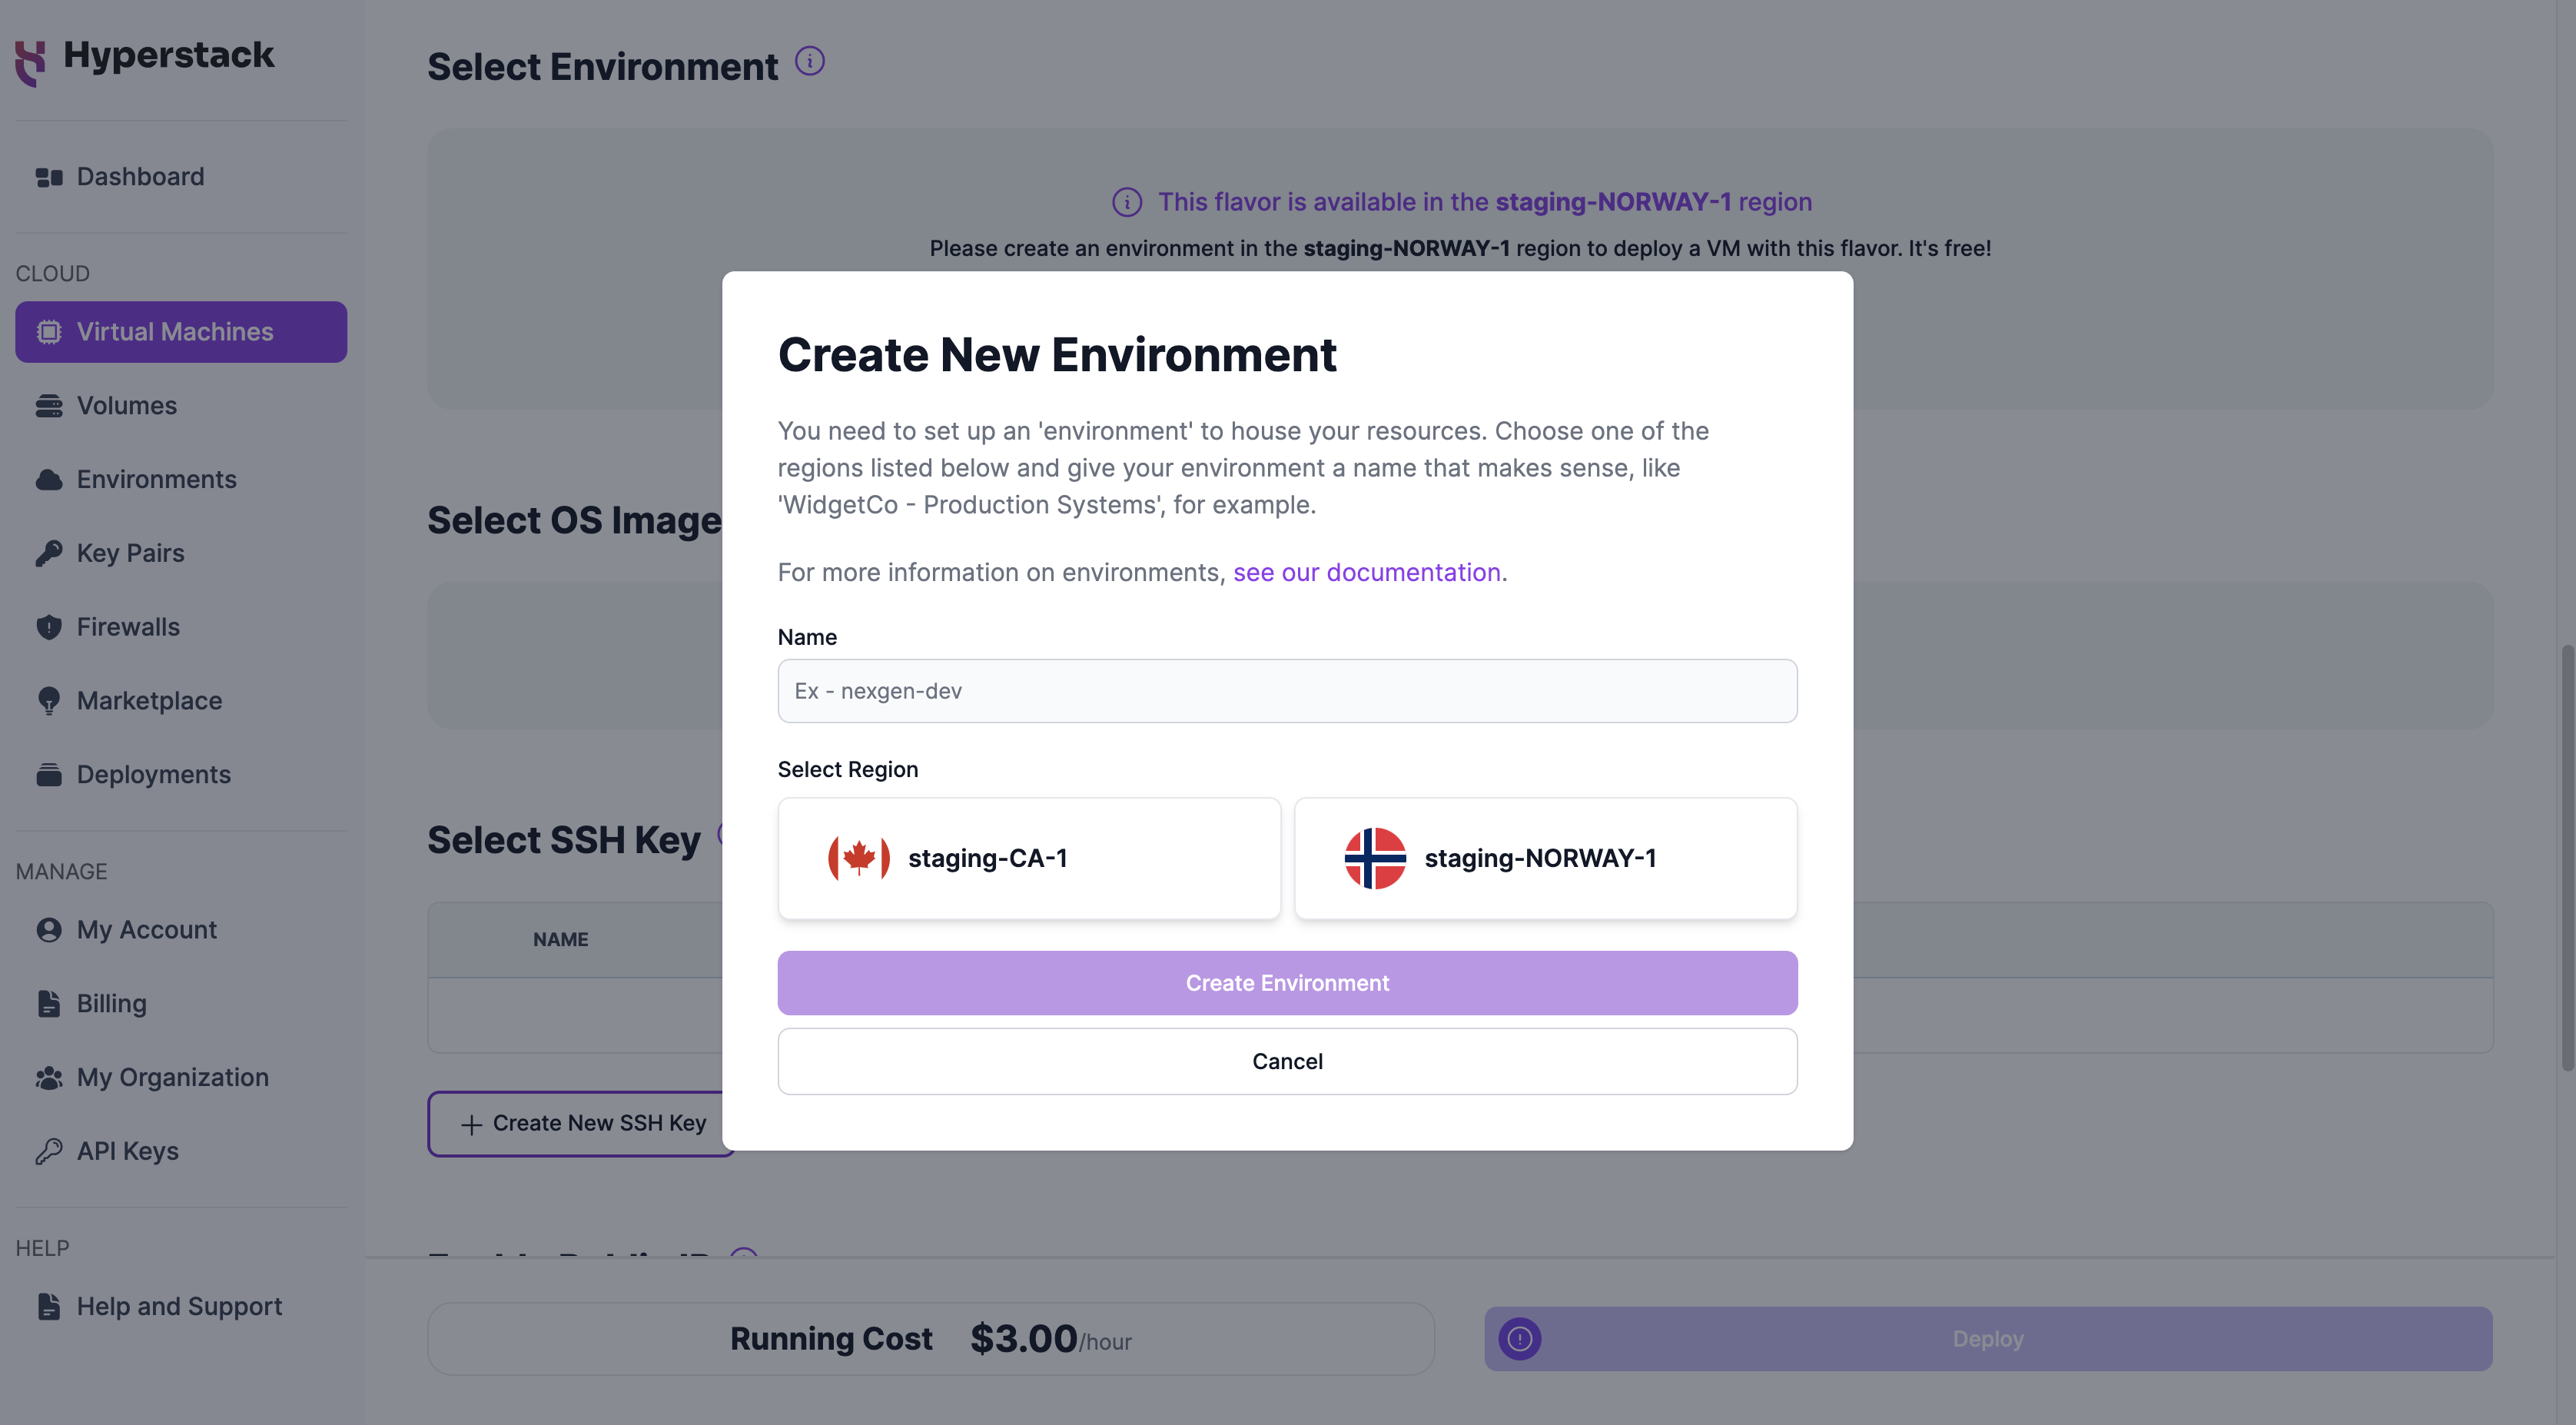2576x1425 pixels.
Task: Click plus icon on Create New SSH Key
Action: 471,1125
